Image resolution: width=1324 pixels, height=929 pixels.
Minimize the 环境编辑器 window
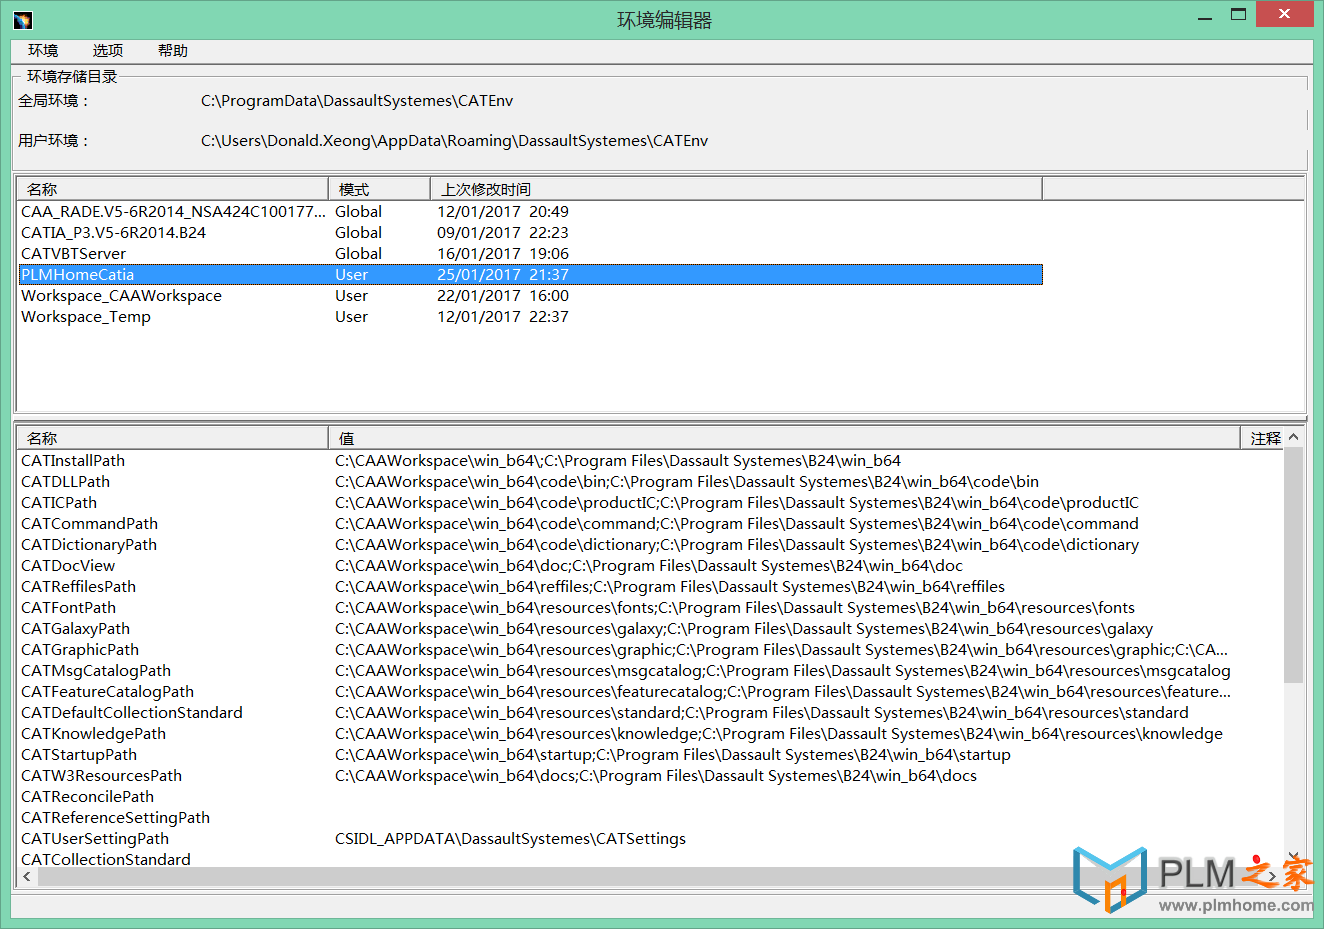[1205, 17]
